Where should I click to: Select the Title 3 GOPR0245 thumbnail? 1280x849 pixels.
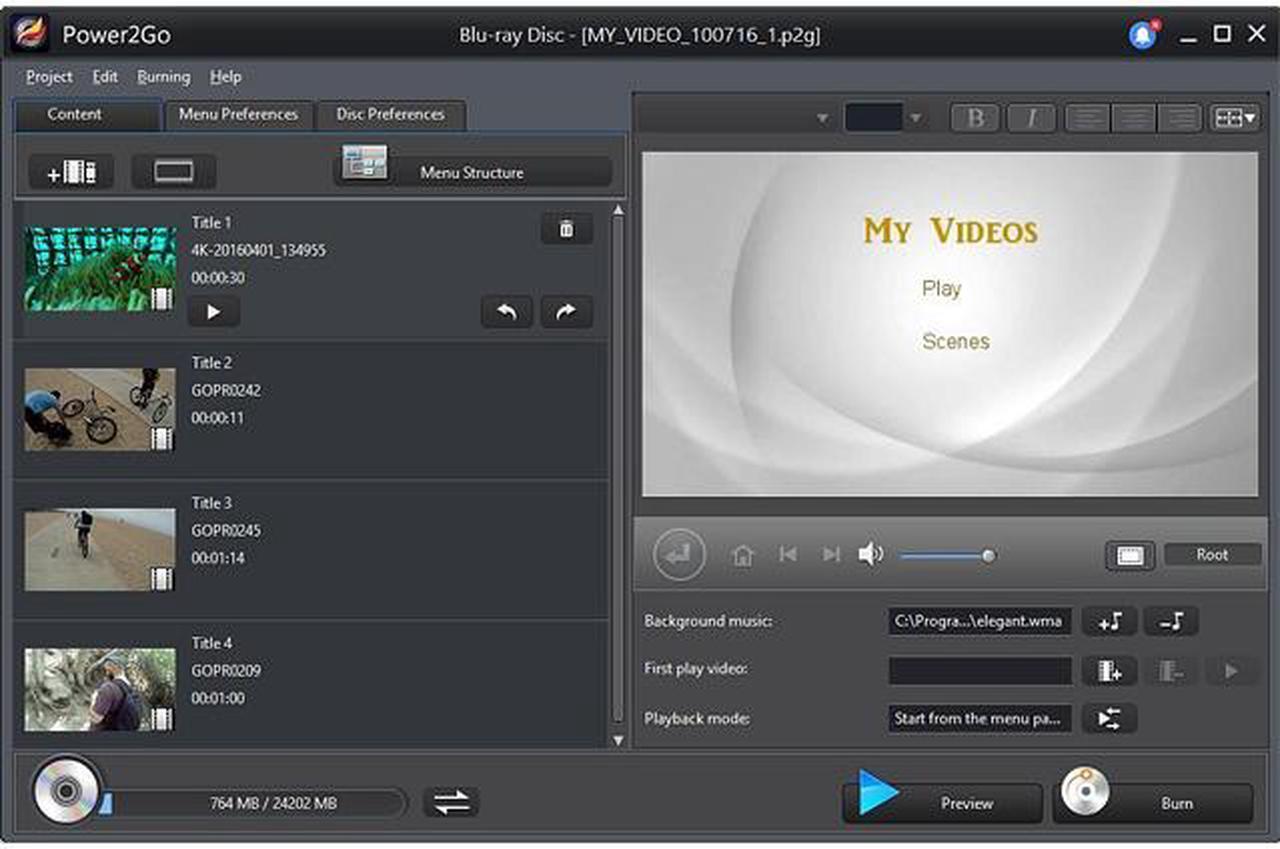point(100,550)
